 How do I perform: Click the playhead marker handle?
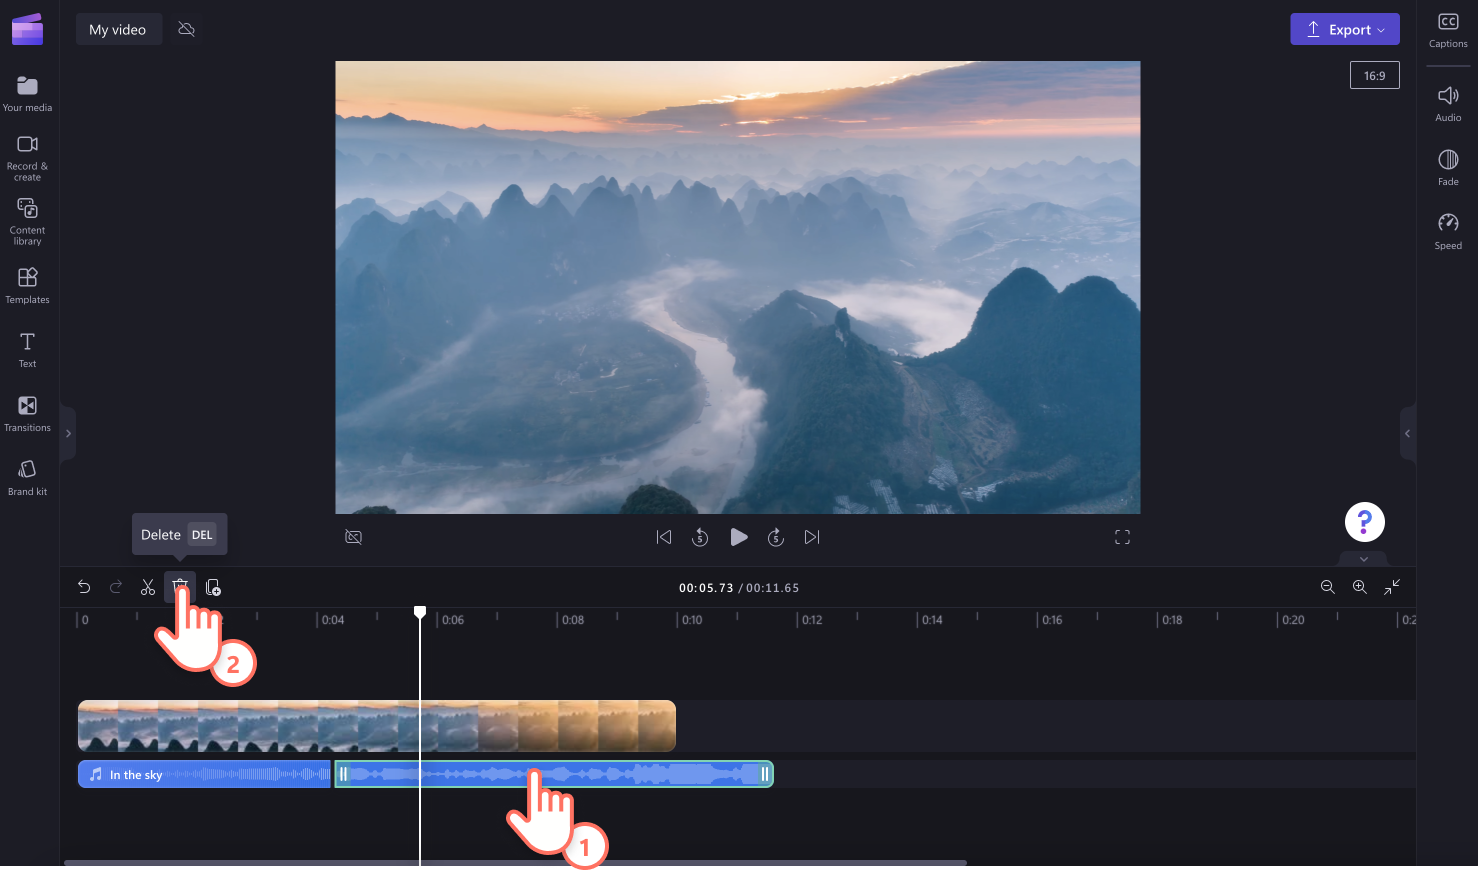click(x=420, y=611)
